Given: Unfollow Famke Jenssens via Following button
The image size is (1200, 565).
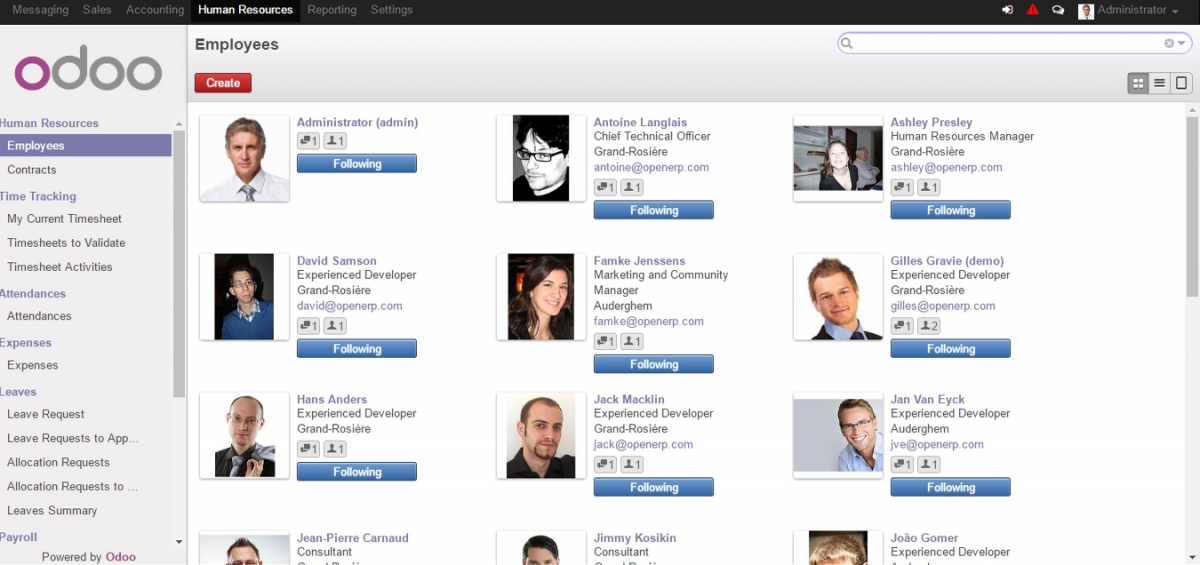Looking at the screenshot, I should point(653,364).
